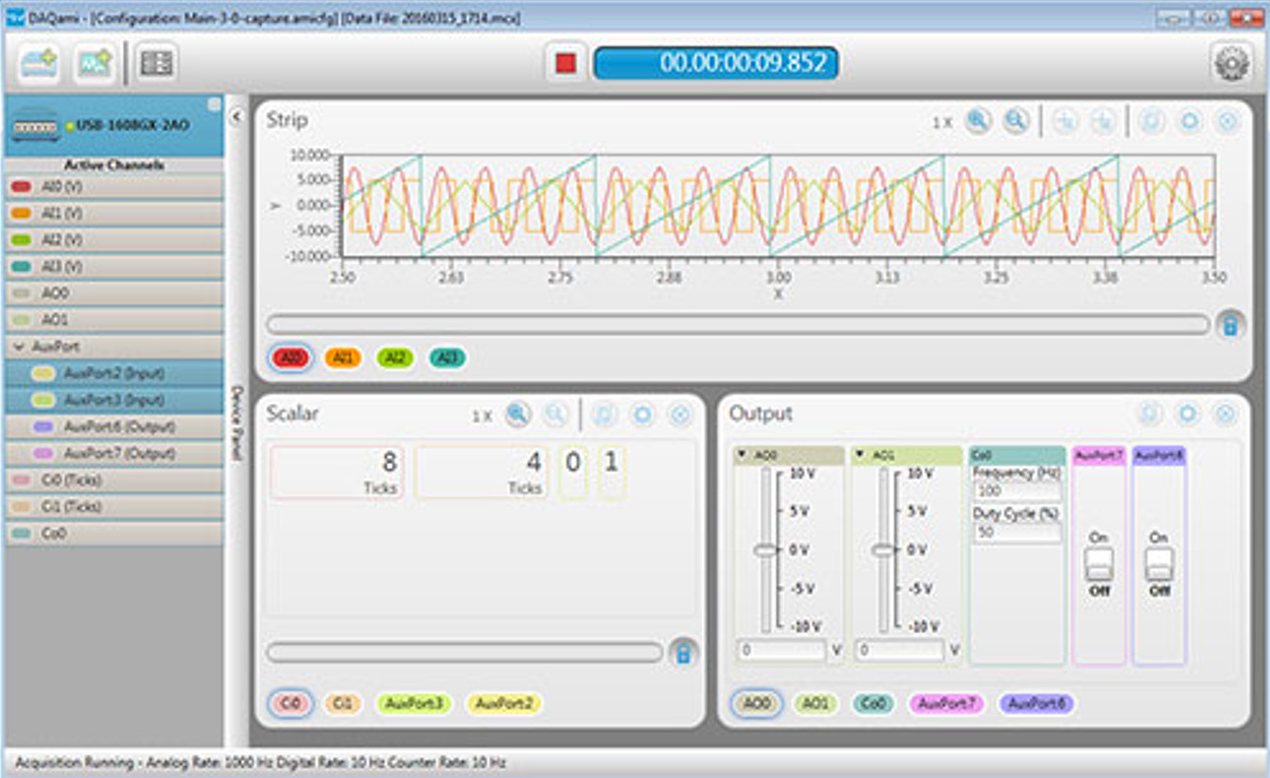Select channel AI0 (V) in Active Channels
Image resolution: width=1270 pixels, height=778 pixels.
coord(114,187)
